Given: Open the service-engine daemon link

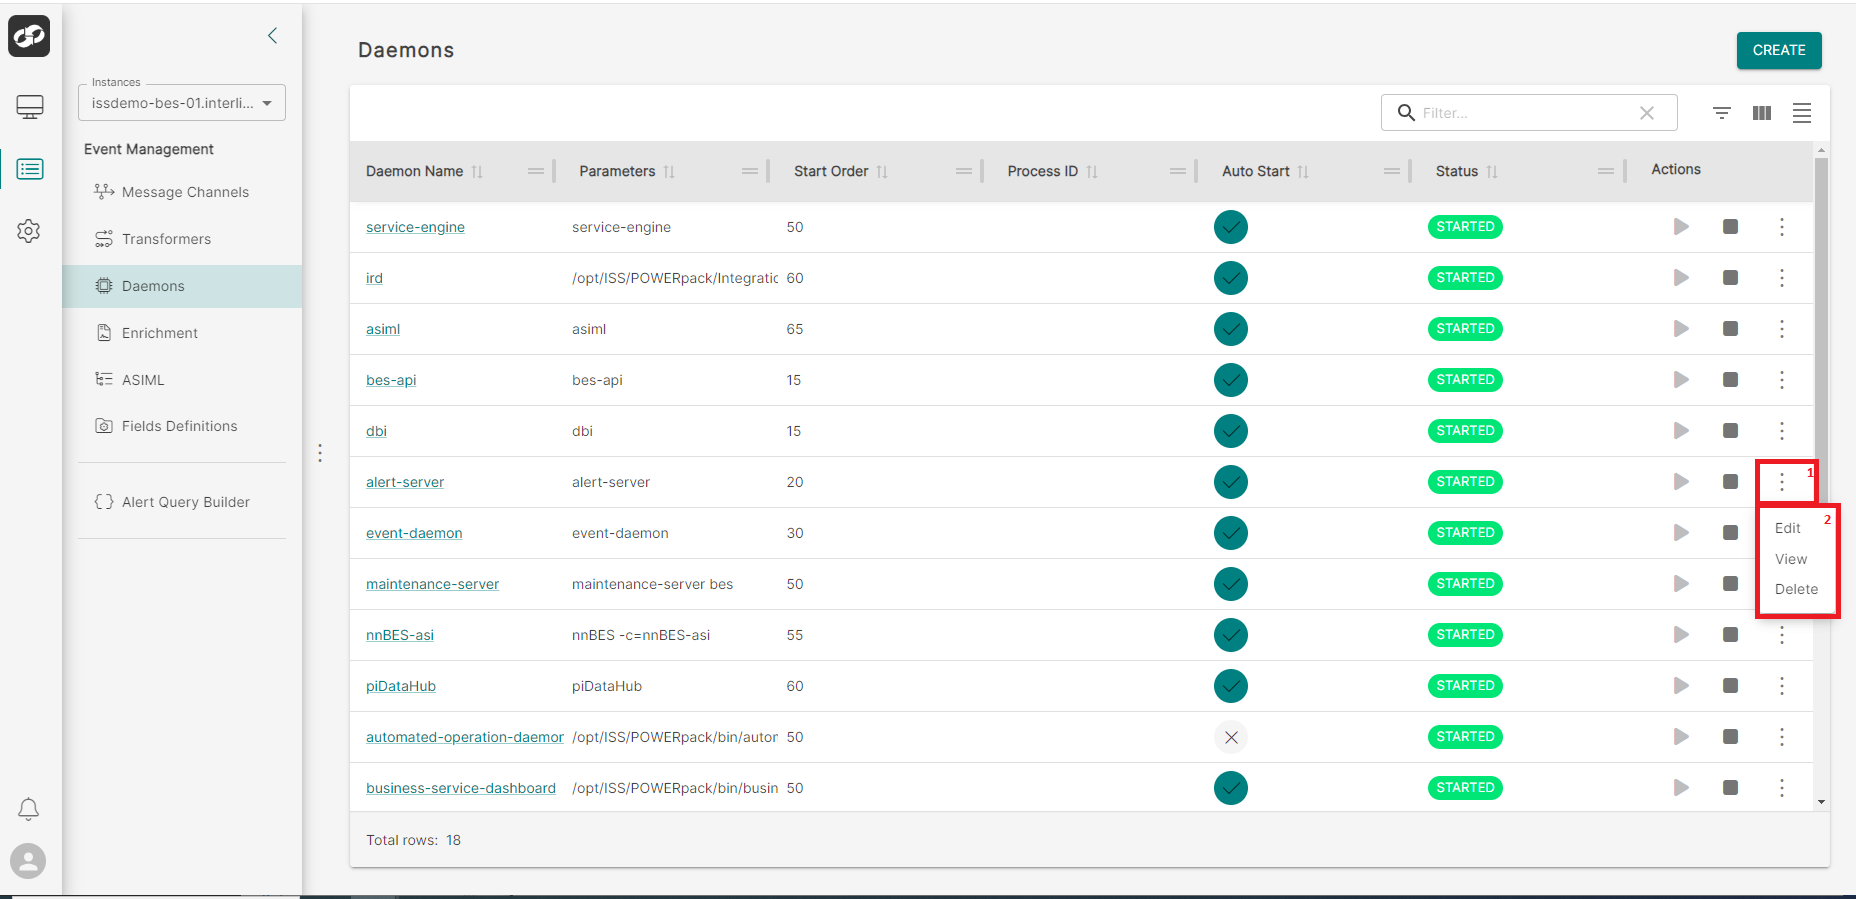Looking at the screenshot, I should pyautogui.click(x=415, y=227).
